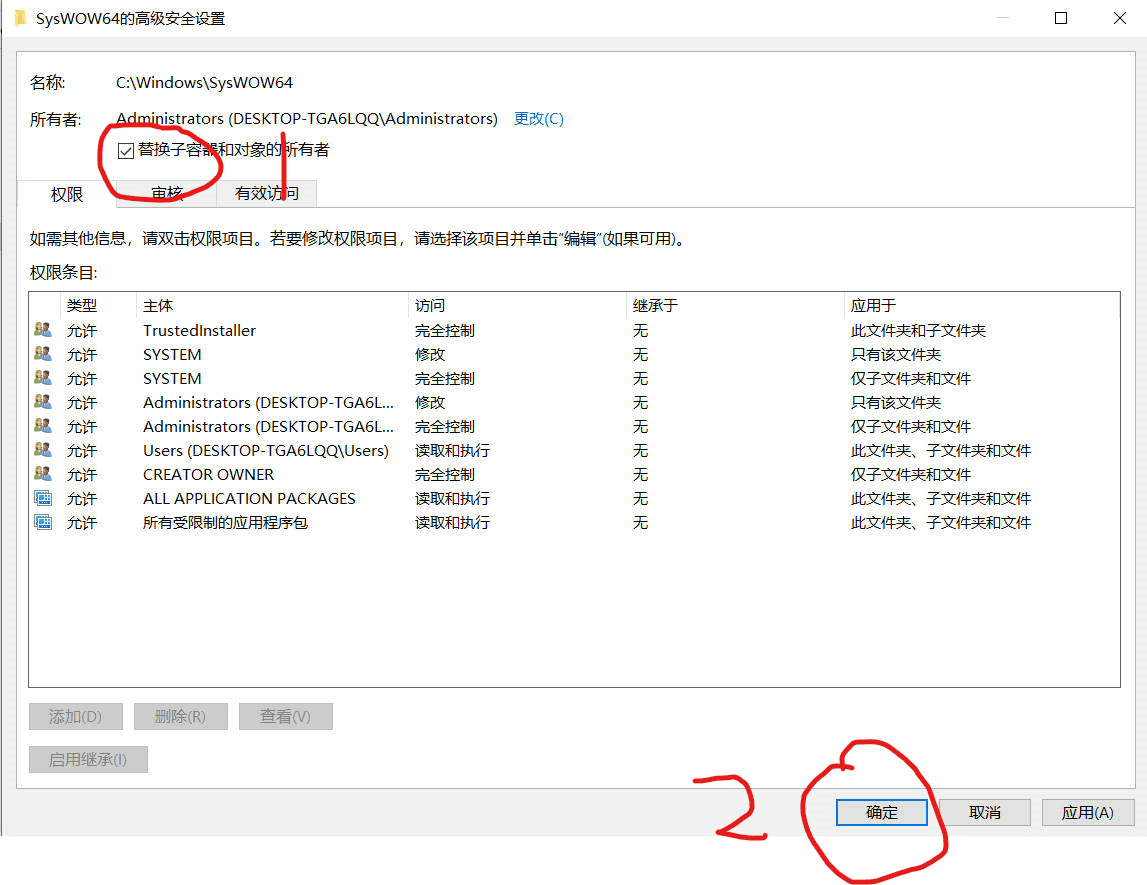Toggle the 替换子容器和对象的所有者 checkbox
The image size is (1147, 885).
click(126, 151)
